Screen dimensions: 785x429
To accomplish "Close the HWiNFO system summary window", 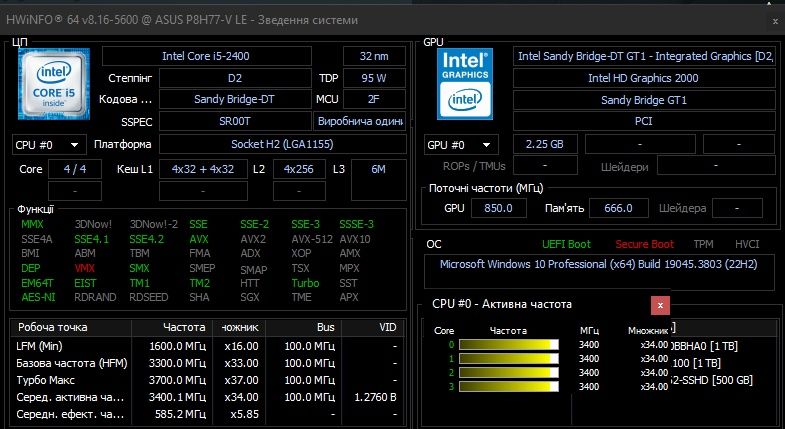I will (x=775, y=21).
